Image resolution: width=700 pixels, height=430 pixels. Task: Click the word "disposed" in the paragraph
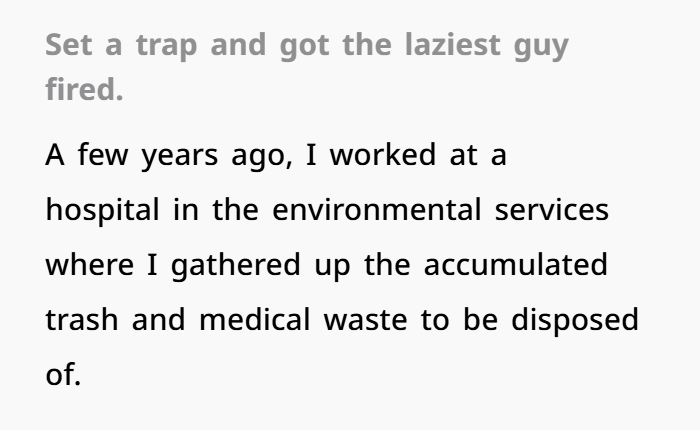click(x=575, y=321)
